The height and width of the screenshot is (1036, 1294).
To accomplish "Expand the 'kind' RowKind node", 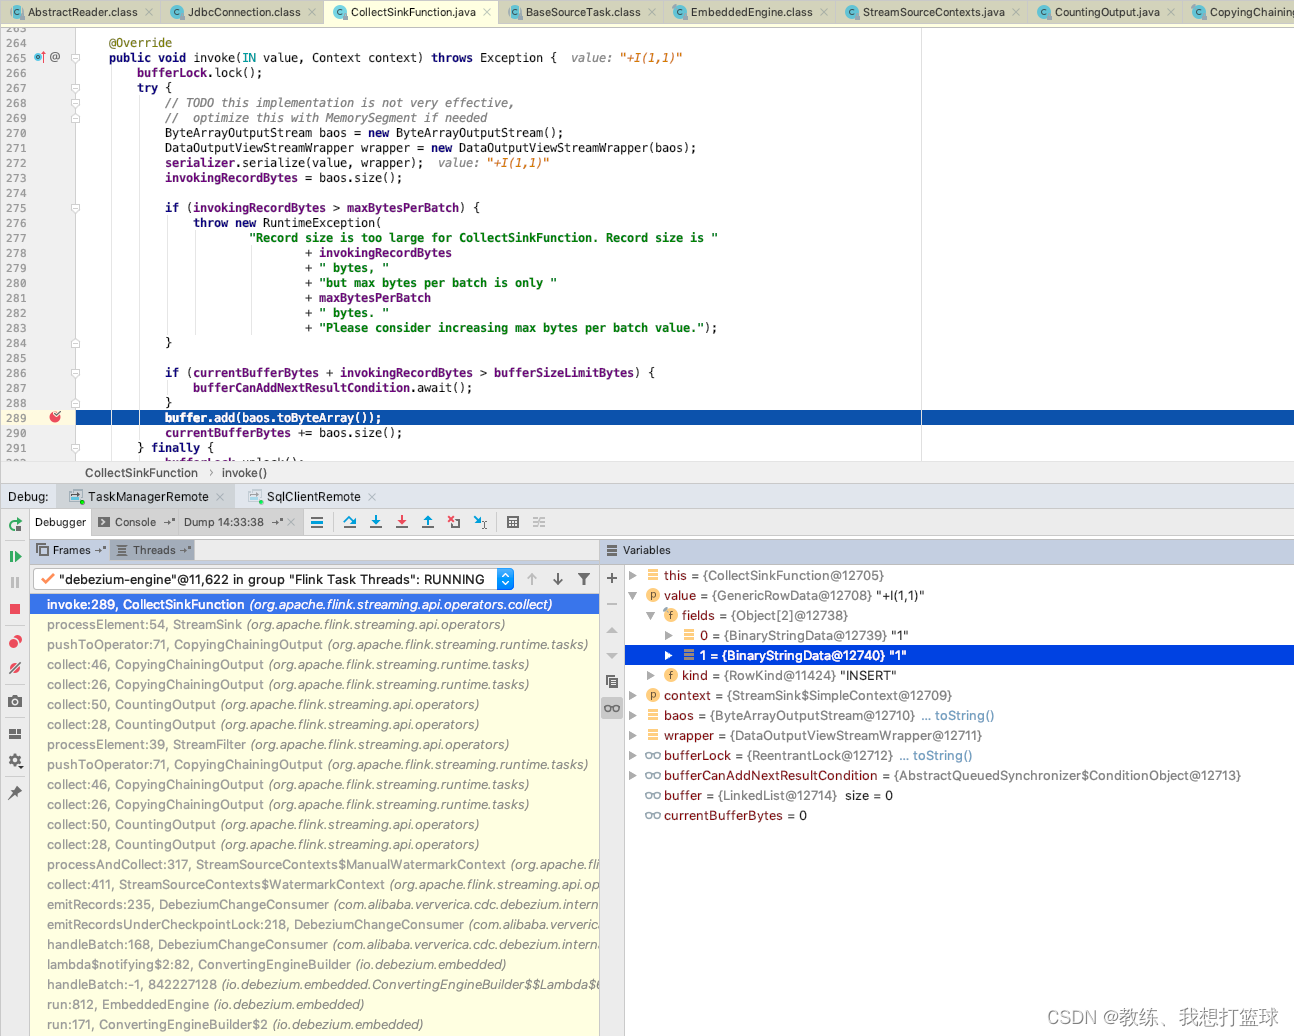I will pyautogui.click(x=651, y=676).
